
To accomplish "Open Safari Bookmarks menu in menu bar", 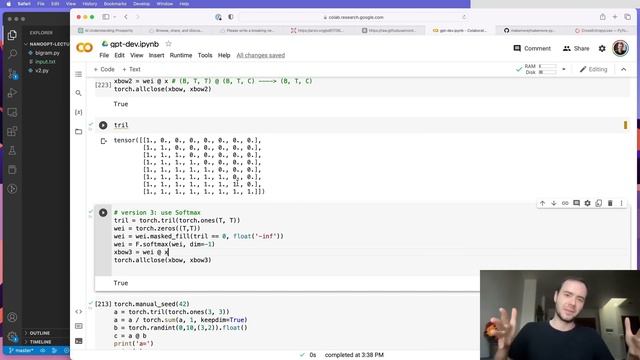I will [115, 4].
